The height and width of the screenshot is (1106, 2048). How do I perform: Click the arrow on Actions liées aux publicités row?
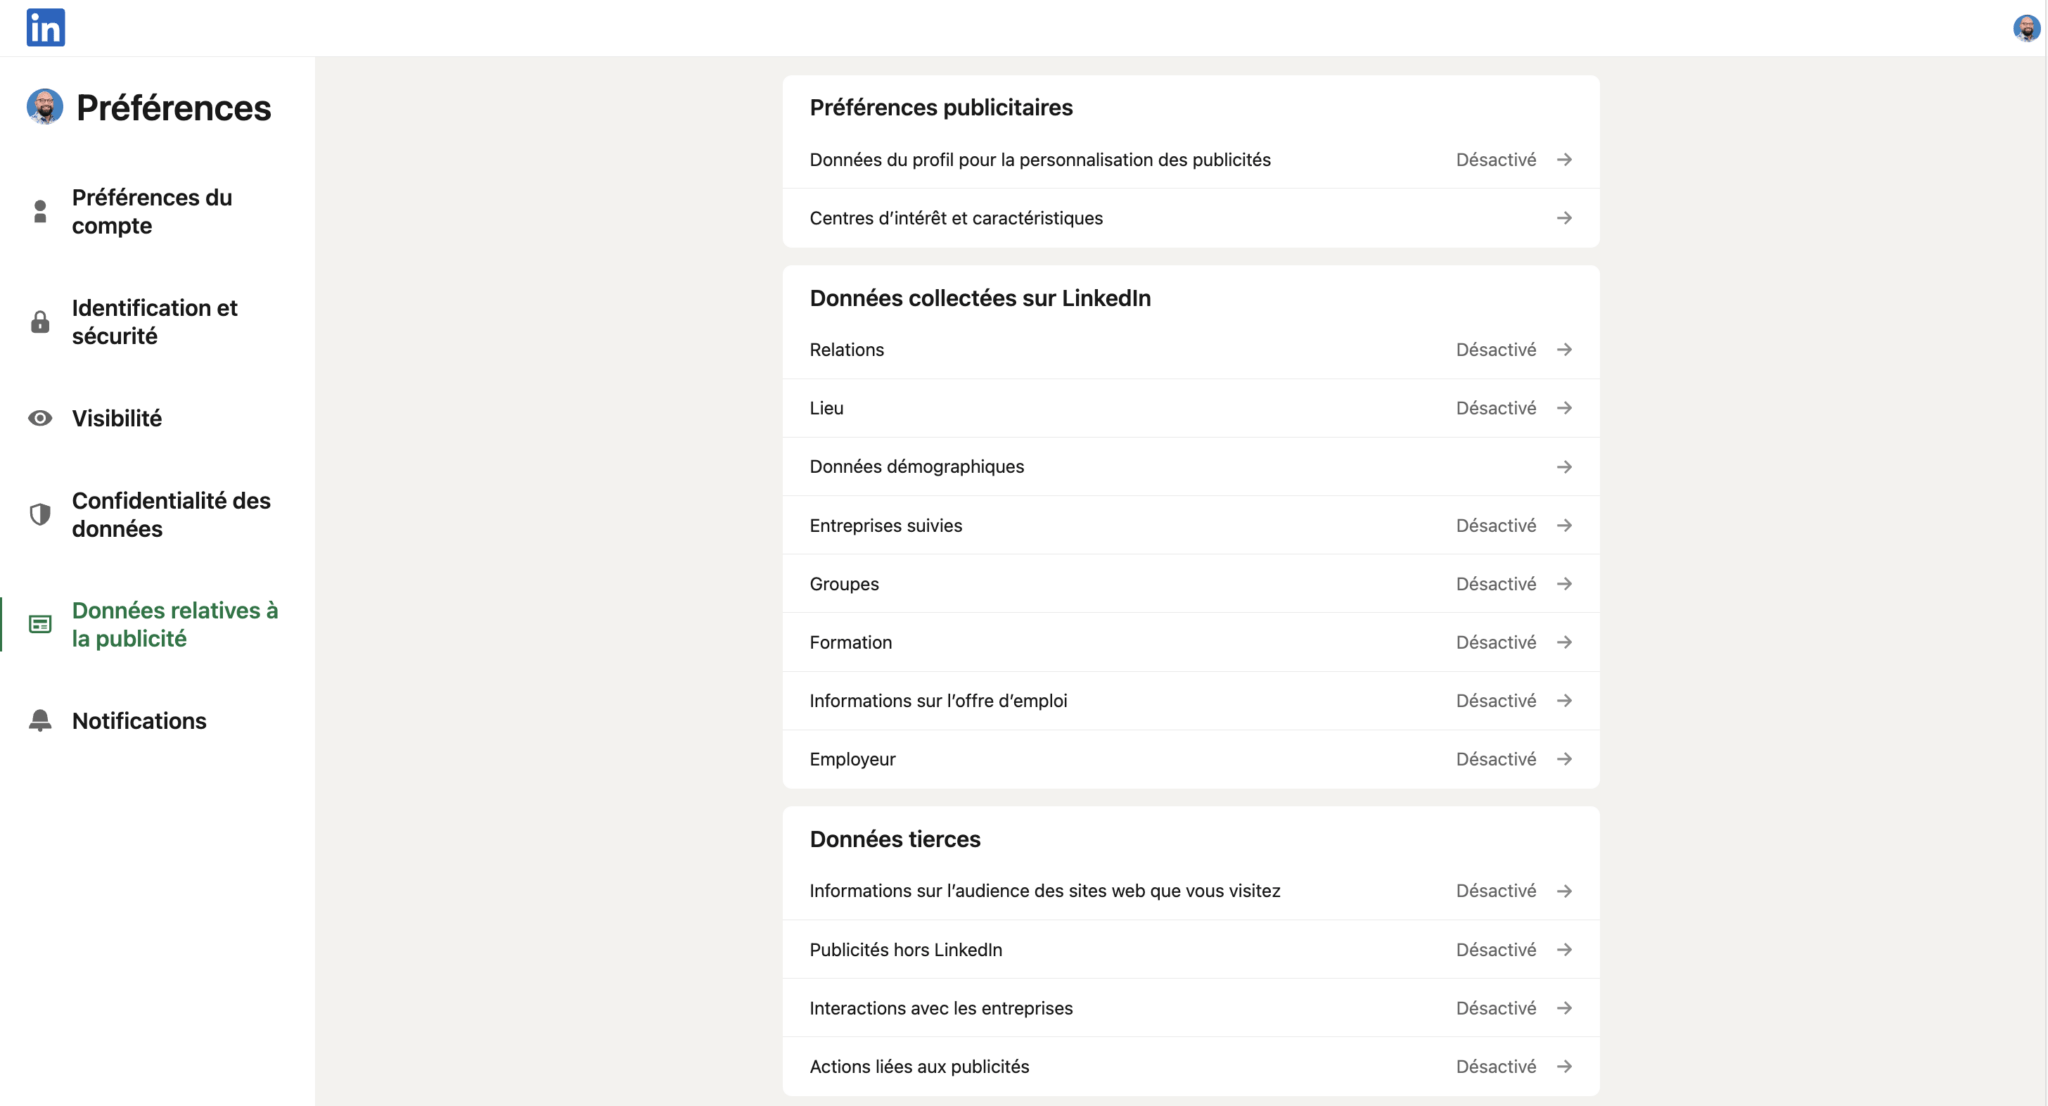click(1564, 1067)
